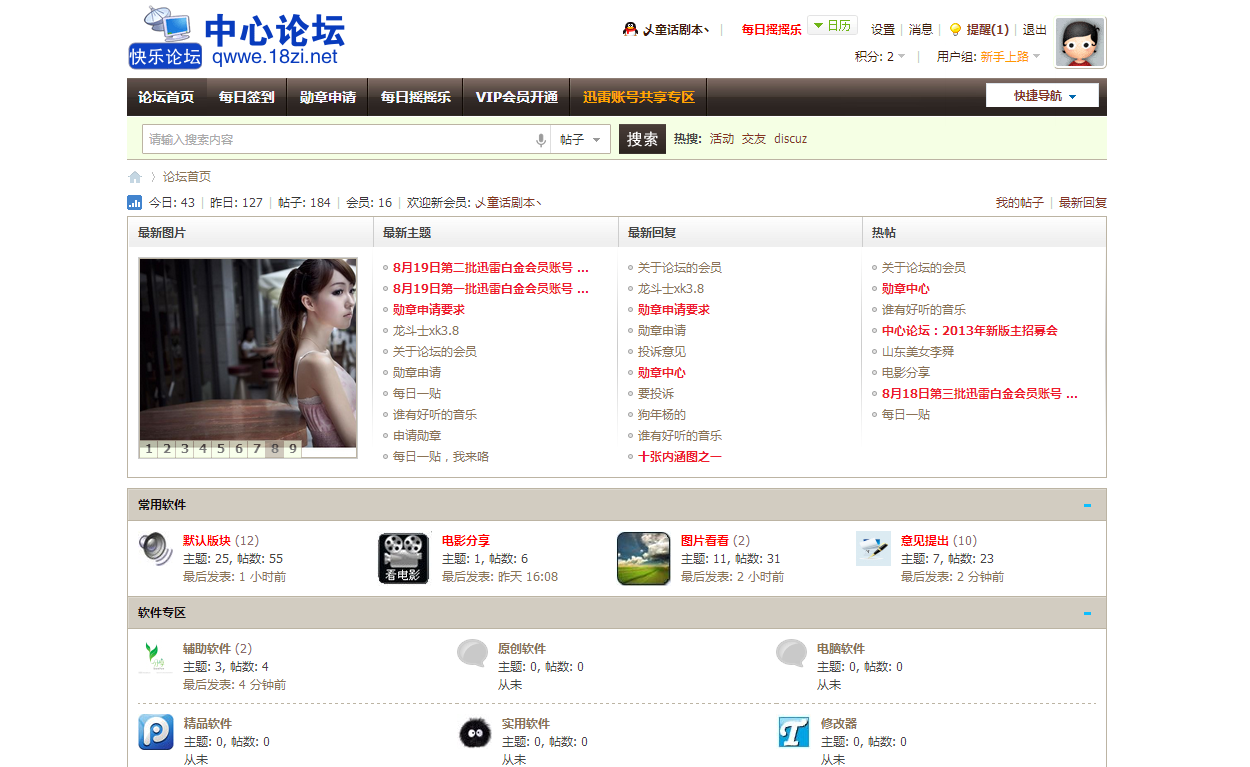The height and width of the screenshot is (767, 1250).
Task: Go to 每日签到 in navigation bar
Action: [246, 97]
